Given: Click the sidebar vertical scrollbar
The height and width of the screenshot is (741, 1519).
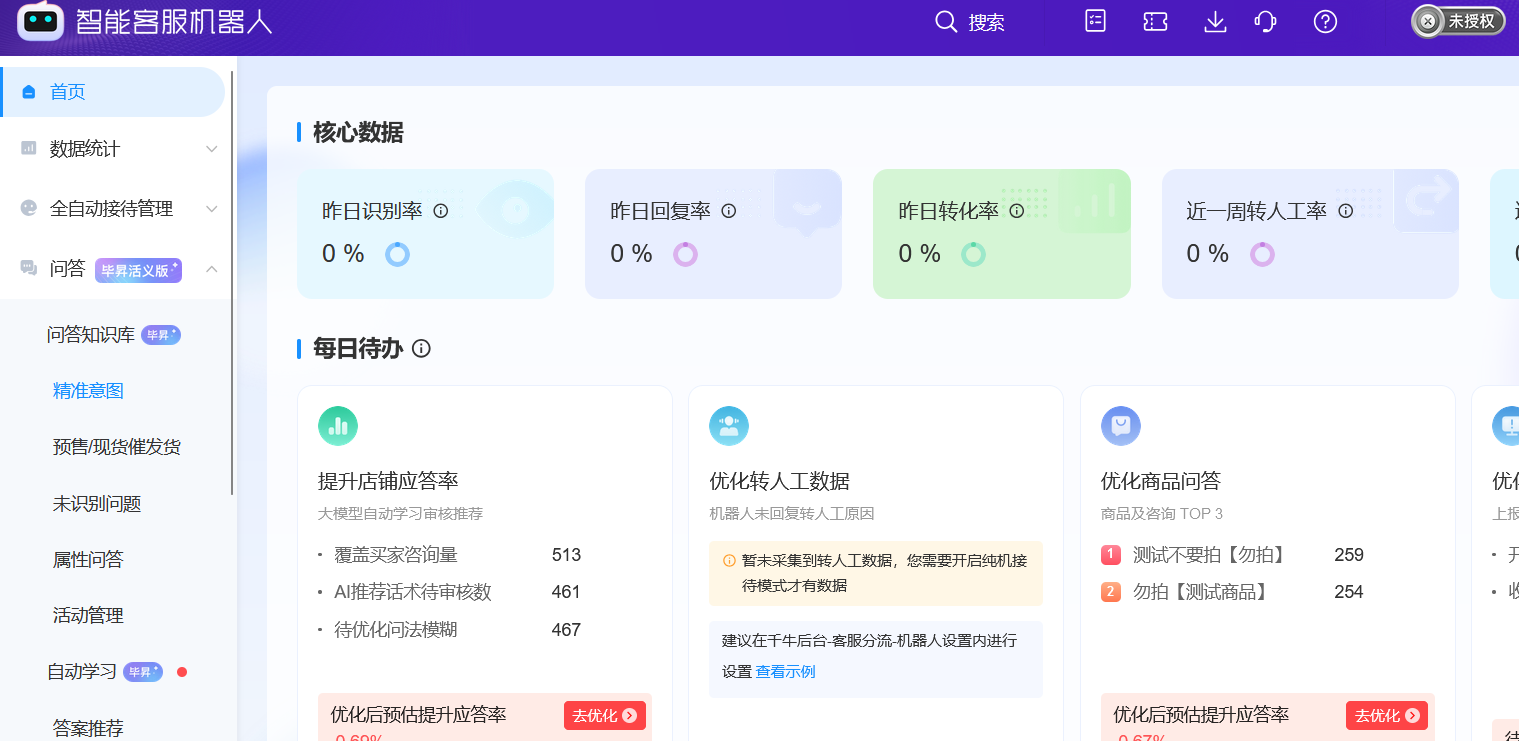Looking at the screenshot, I should pos(233,283).
